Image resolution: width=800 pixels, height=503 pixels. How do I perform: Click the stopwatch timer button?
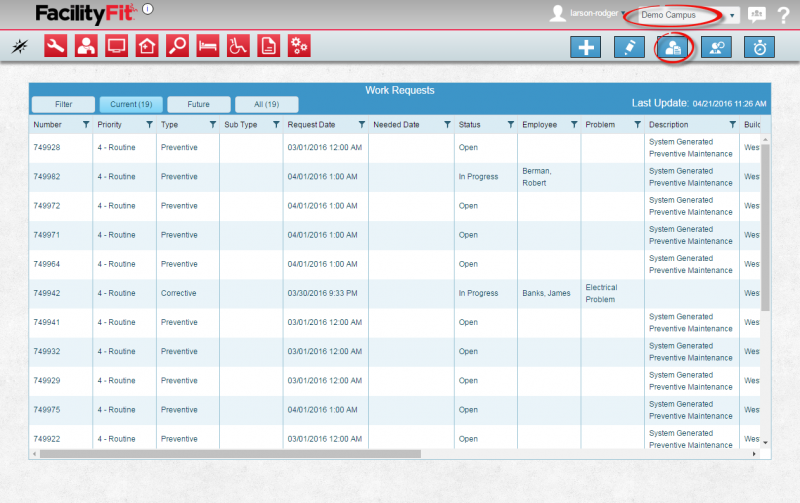tap(760, 47)
